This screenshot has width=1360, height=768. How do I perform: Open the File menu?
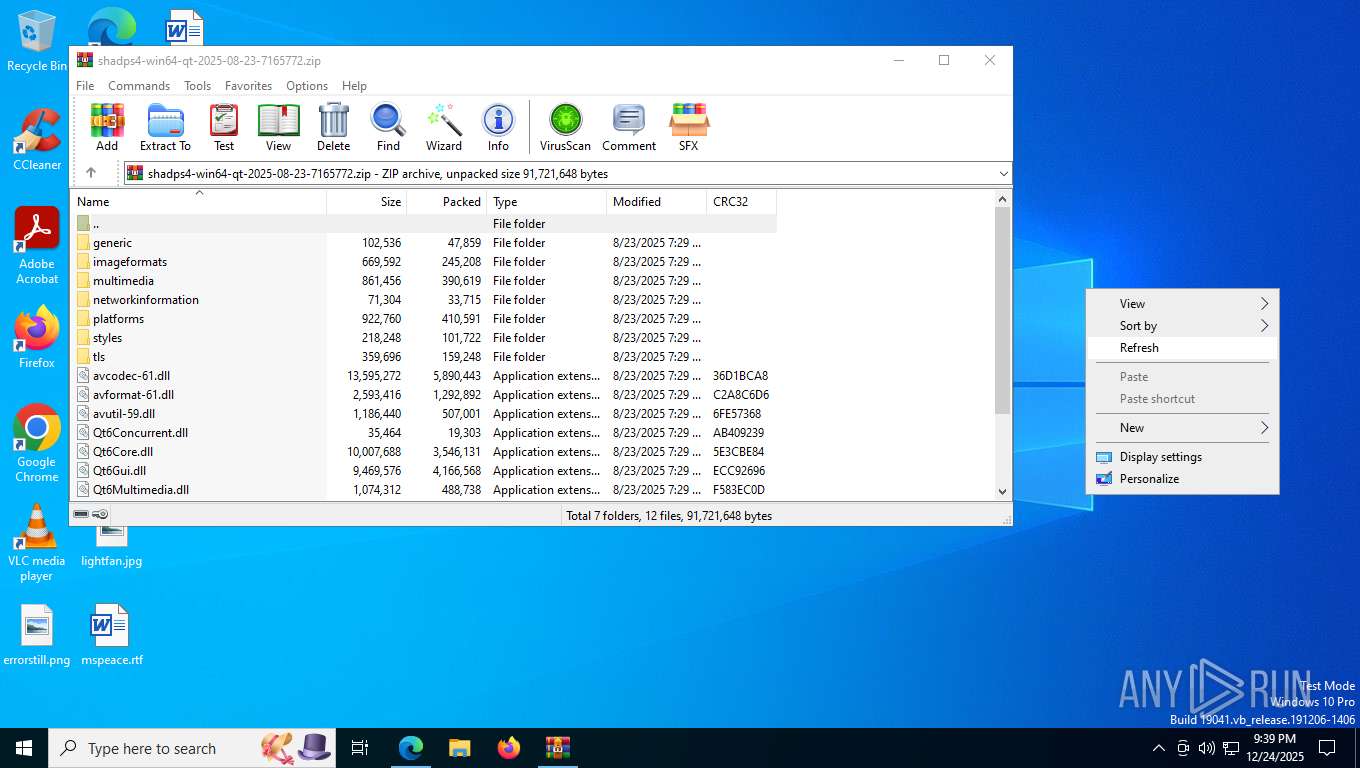pyautogui.click(x=85, y=86)
